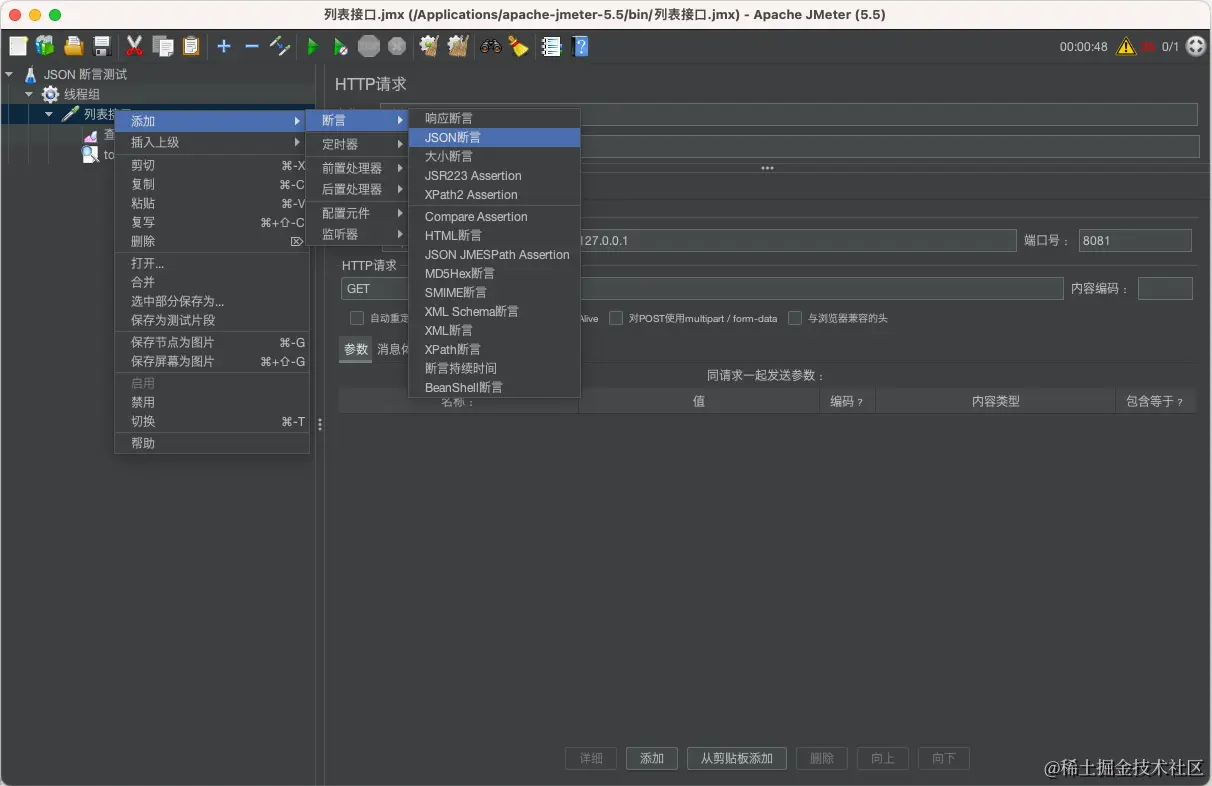
Task: Choose XPath2 Assertion menu item
Action: click(x=494, y=194)
